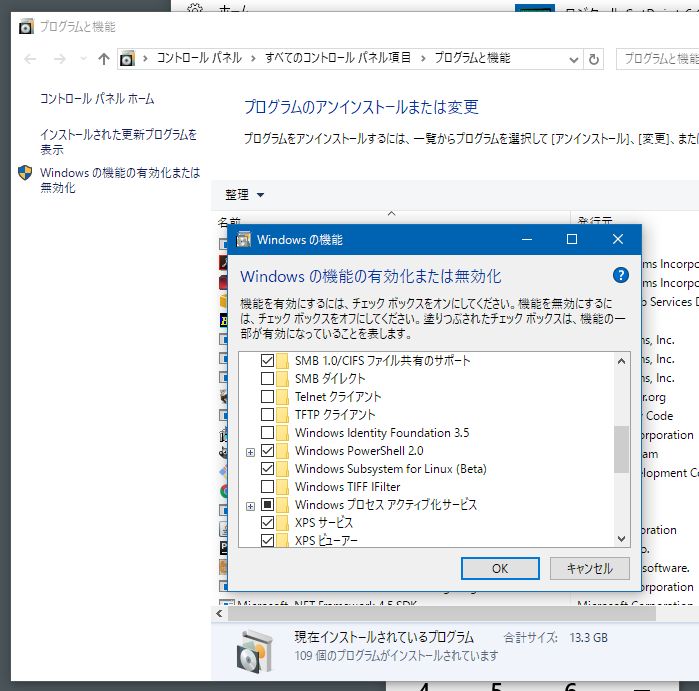Go up one level arrow
Image resolution: width=699 pixels, height=691 pixels.
(x=104, y=59)
